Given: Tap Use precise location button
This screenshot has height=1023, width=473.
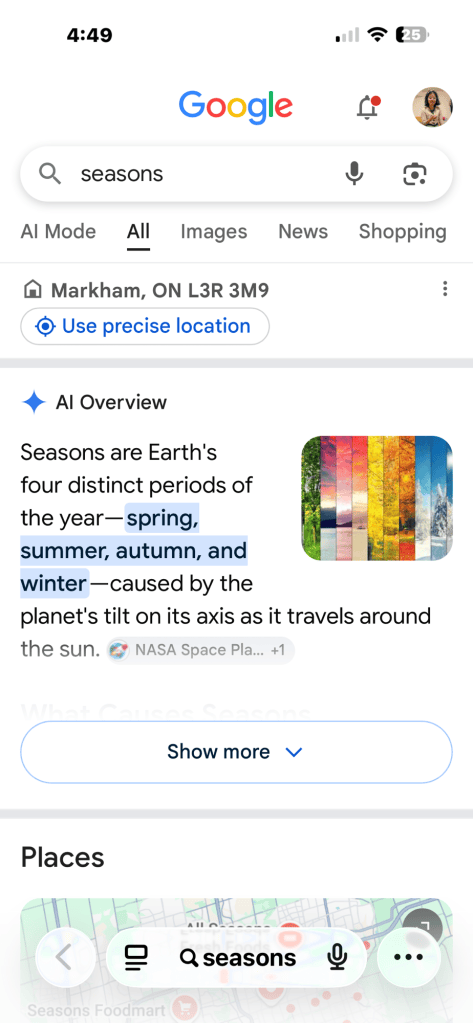Looking at the screenshot, I should tap(145, 326).
